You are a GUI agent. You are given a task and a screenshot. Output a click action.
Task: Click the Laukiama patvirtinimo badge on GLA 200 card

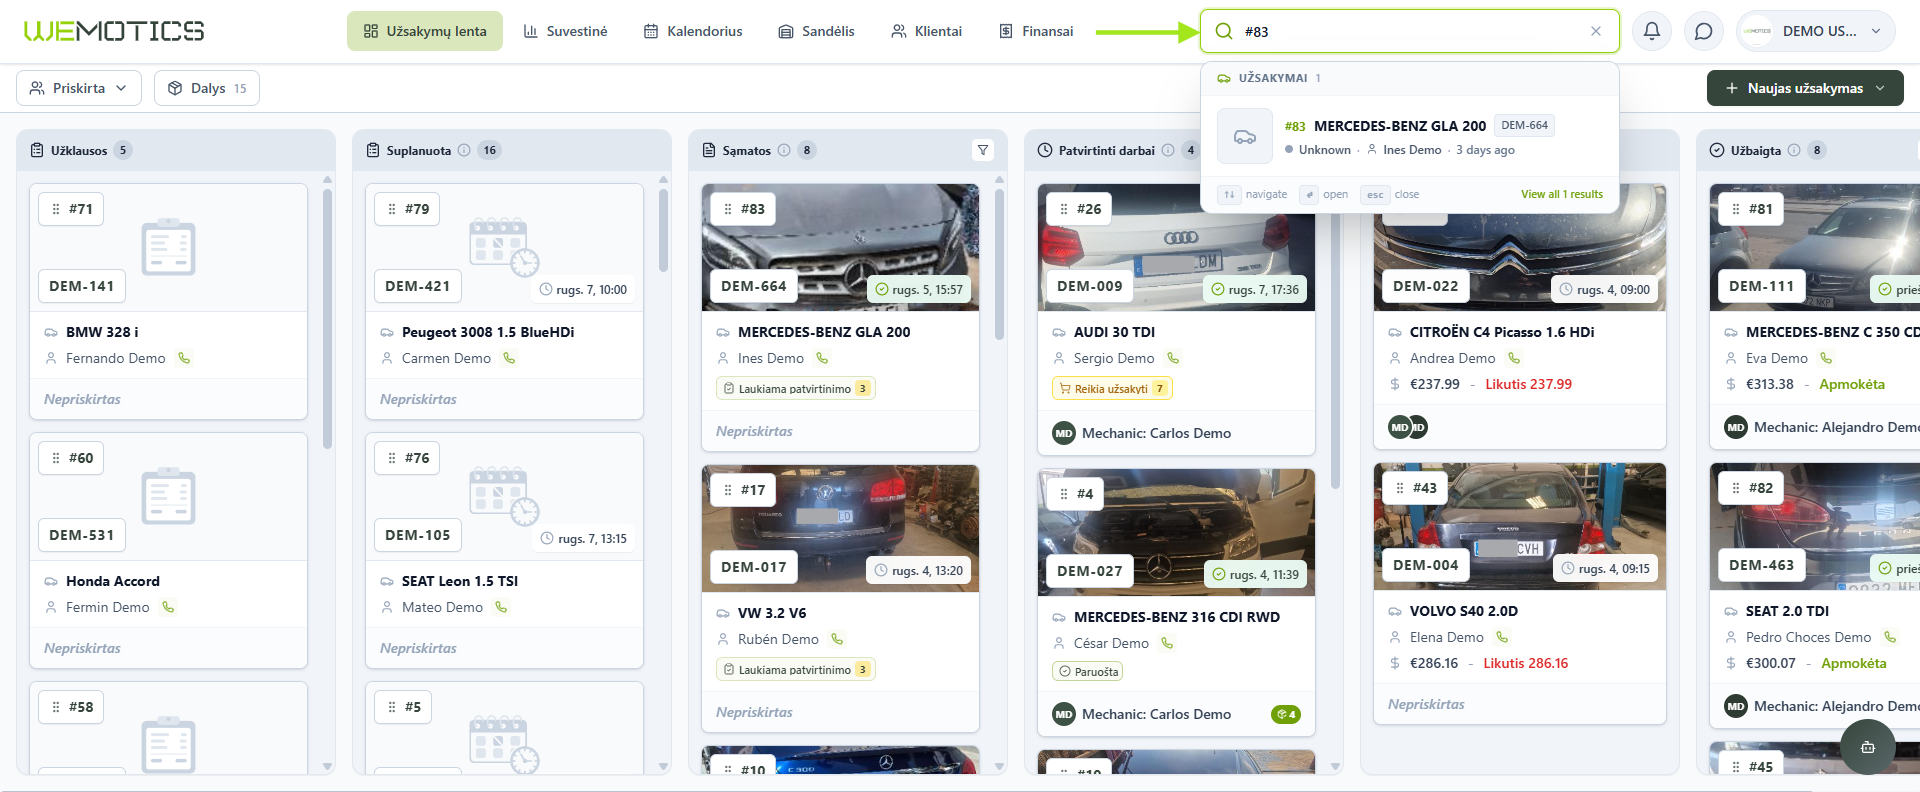[x=796, y=389]
